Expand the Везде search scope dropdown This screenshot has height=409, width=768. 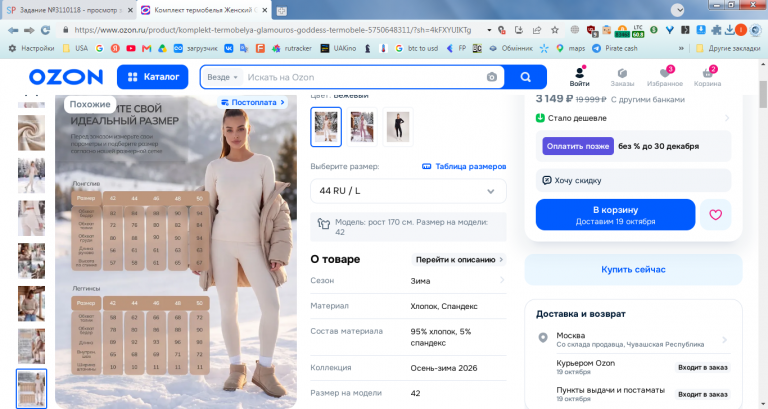[222, 77]
